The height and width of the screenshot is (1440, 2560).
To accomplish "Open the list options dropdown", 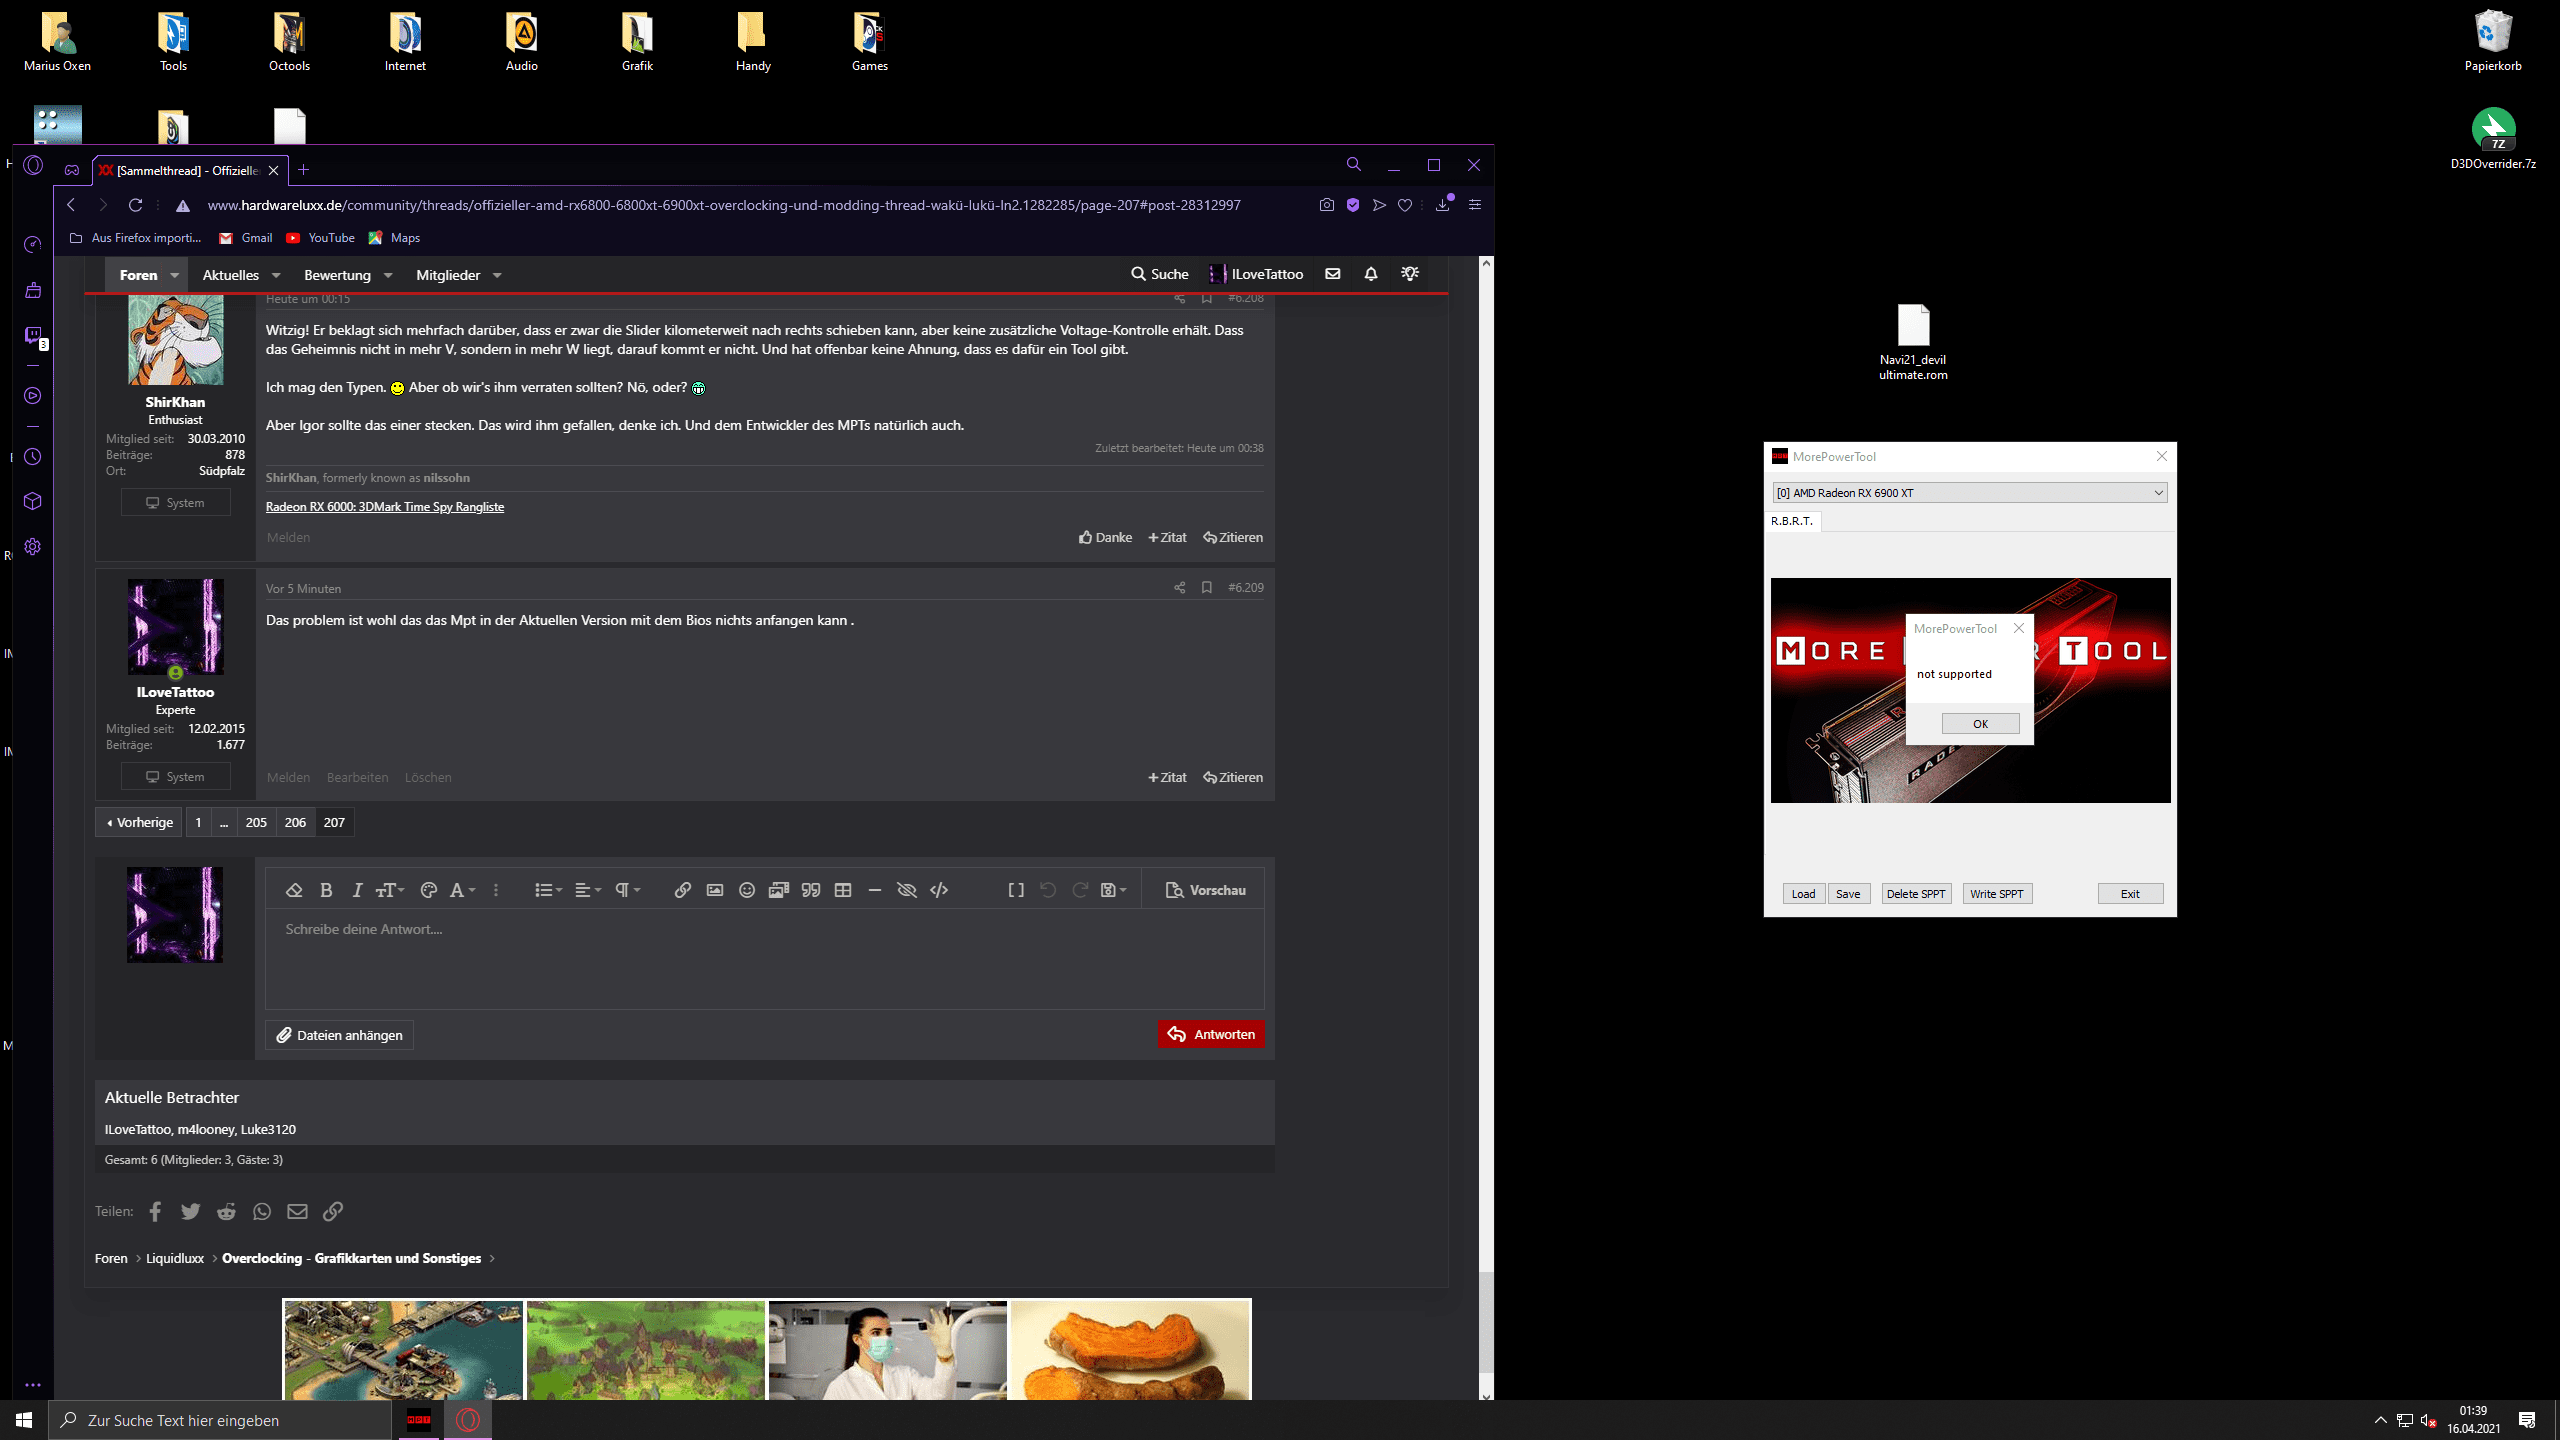I will click(548, 890).
